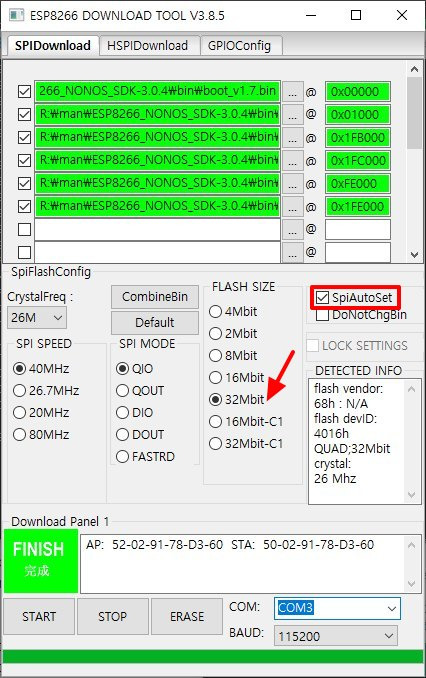The height and width of the screenshot is (678, 426).
Task: Choose QIO SPI mode
Action: point(122,368)
